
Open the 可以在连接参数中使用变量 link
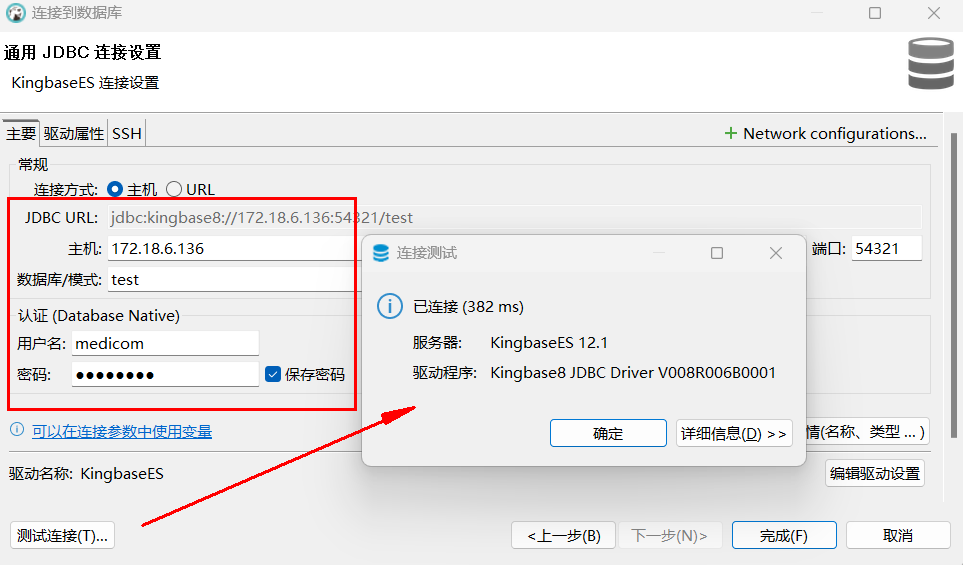[122, 432]
